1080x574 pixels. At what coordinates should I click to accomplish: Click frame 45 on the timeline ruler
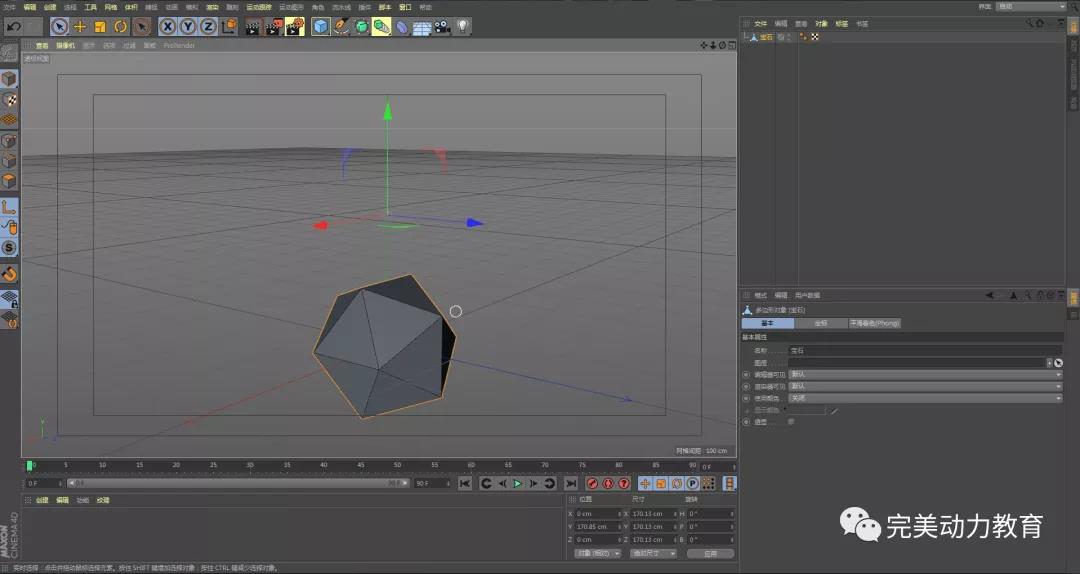[x=359, y=465]
